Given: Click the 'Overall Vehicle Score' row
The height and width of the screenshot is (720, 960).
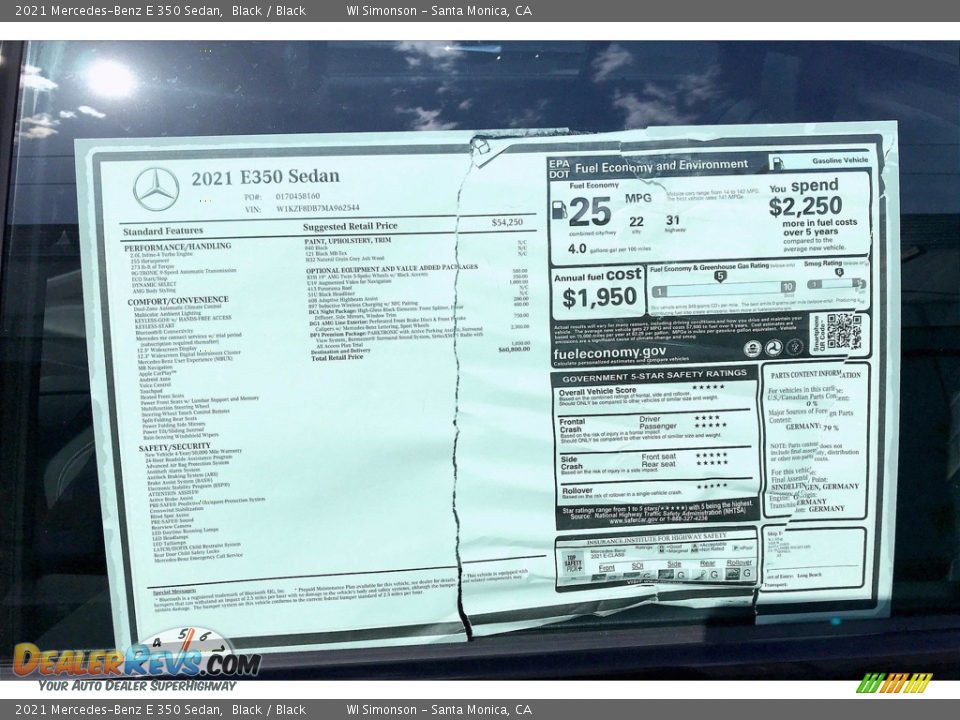Looking at the screenshot, I should pos(654,396).
